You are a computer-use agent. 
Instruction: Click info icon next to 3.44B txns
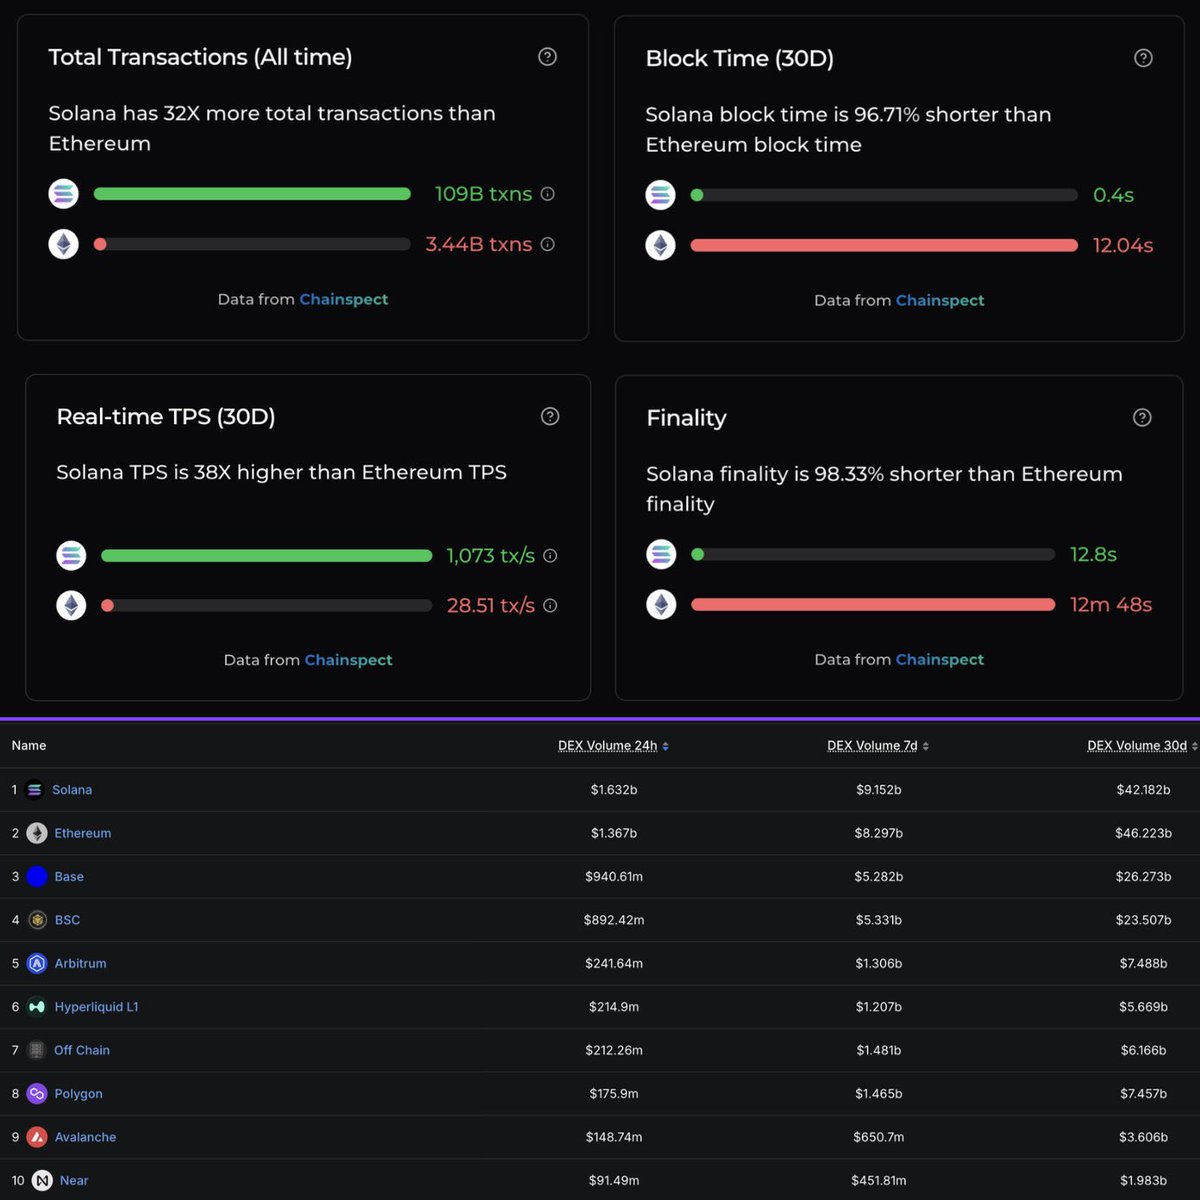(547, 244)
